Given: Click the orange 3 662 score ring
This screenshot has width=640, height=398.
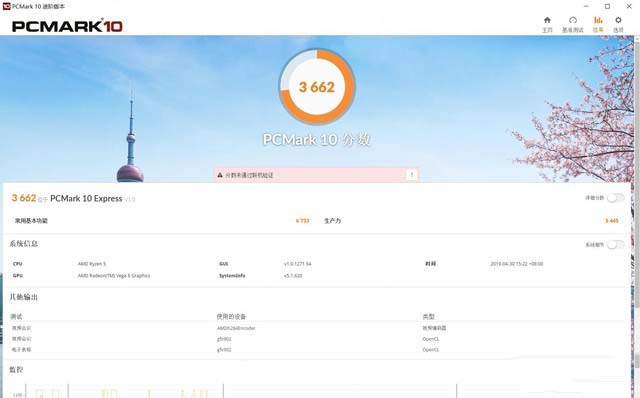Looking at the screenshot, I should point(317,87).
